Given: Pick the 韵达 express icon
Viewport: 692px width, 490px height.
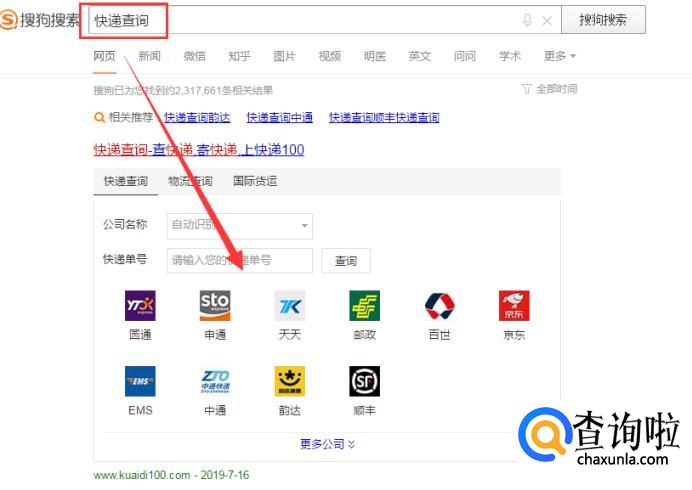Looking at the screenshot, I should (x=290, y=381).
